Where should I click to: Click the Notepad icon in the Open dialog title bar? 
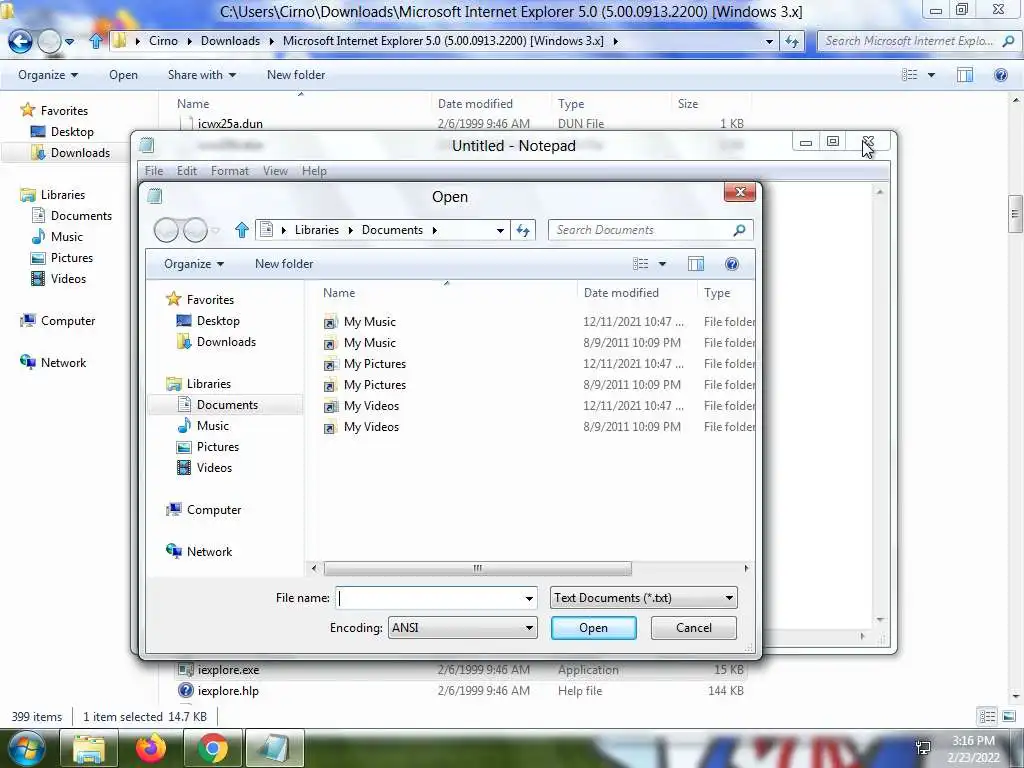[x=155, y=196]
